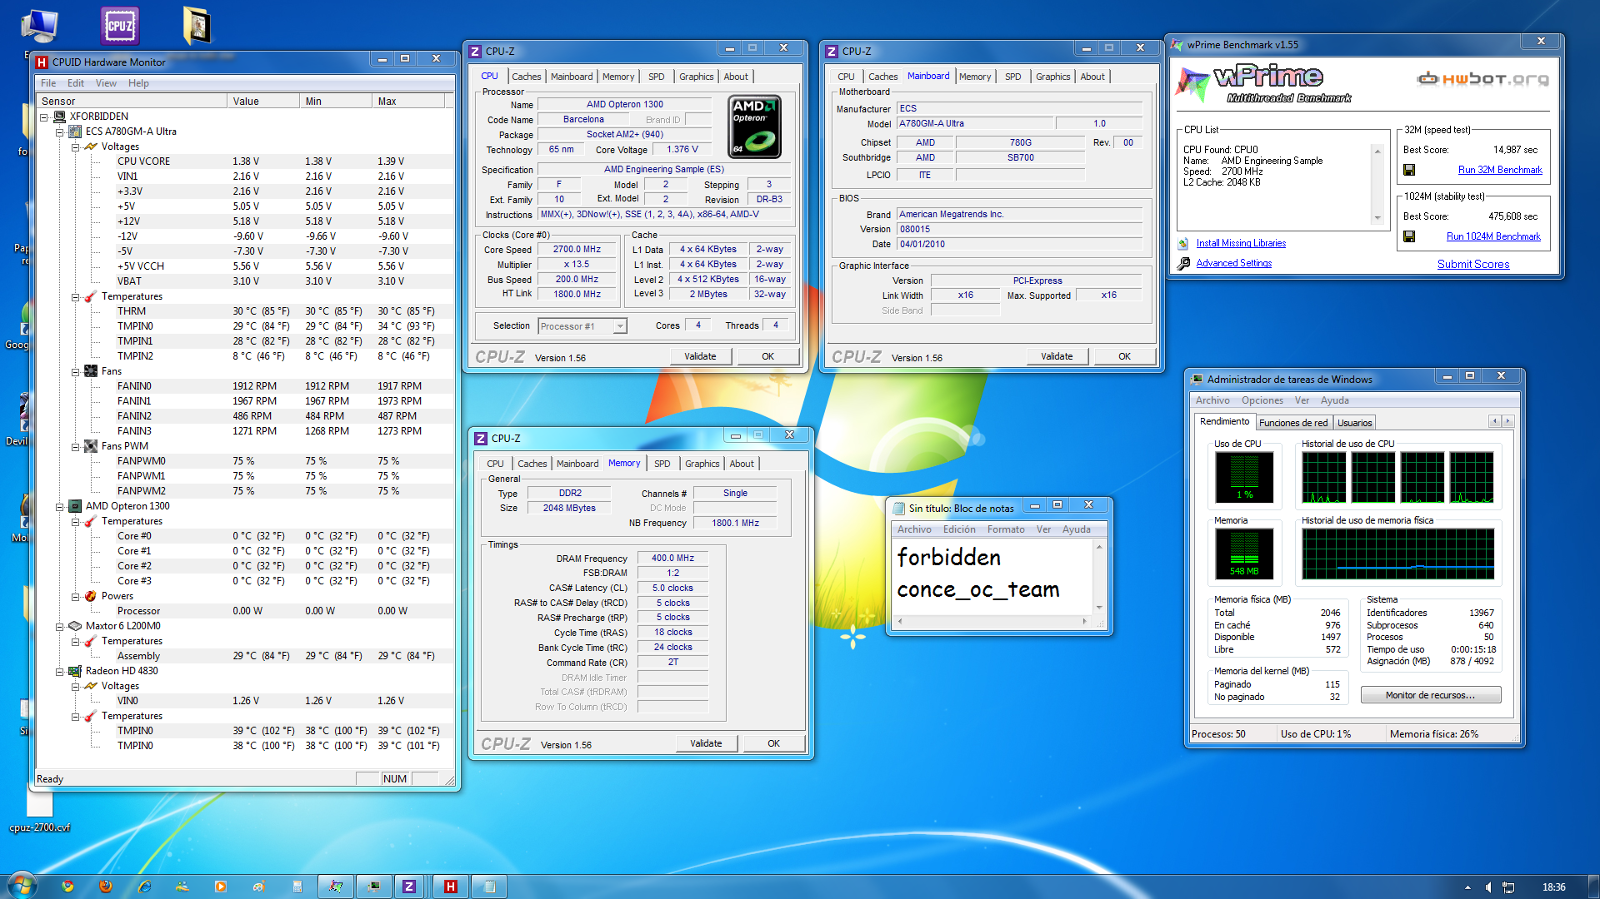Click the taskbar clock showing 18:36

[x=1554, y=887]
